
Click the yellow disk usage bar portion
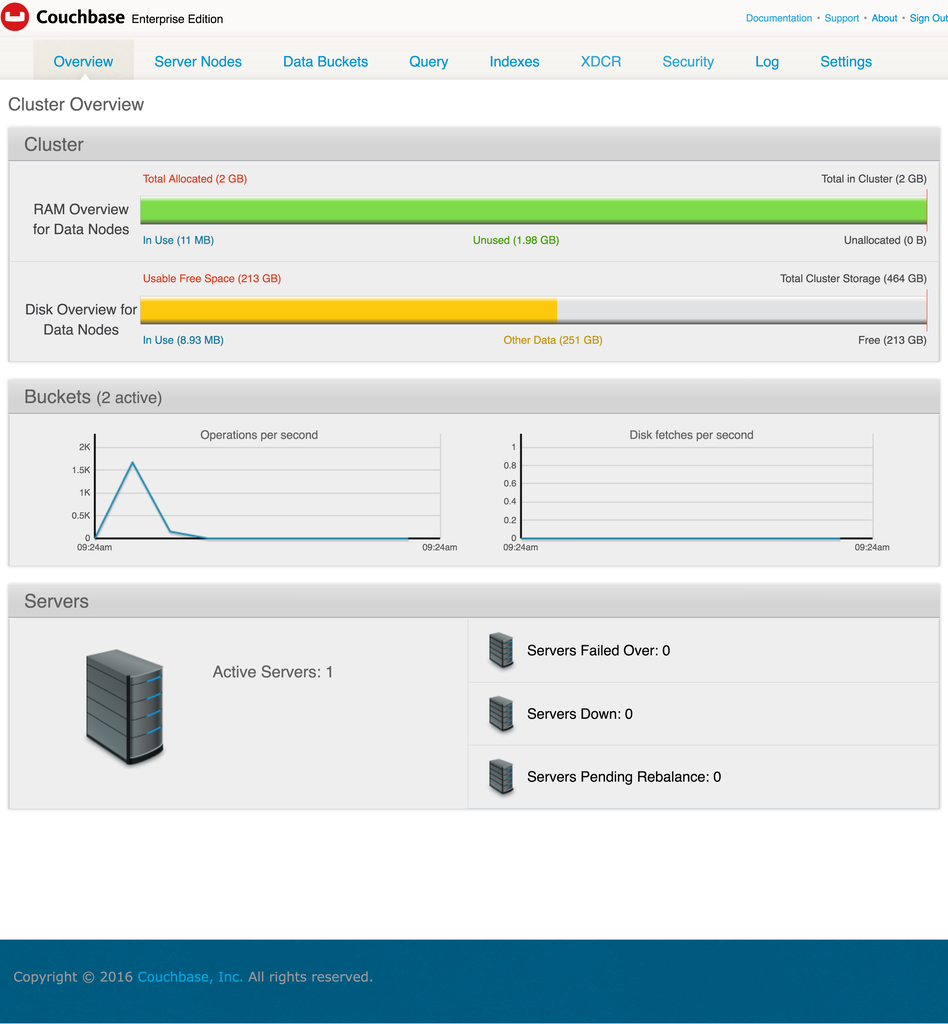[x=349, y=310]
